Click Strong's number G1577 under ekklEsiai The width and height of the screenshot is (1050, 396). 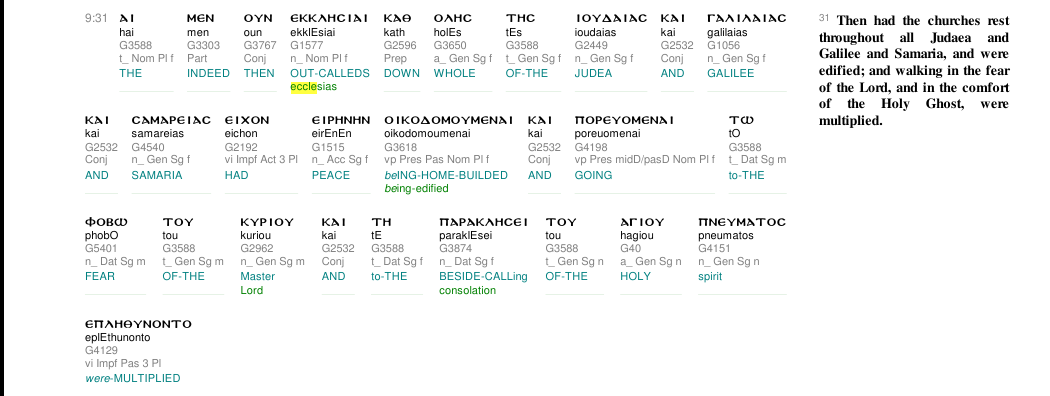[304, 46]
